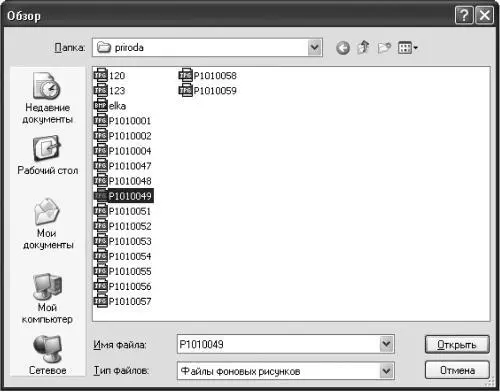Close the Обзор dialog
The image size is (500, 392).
click(x=484, y=15)
